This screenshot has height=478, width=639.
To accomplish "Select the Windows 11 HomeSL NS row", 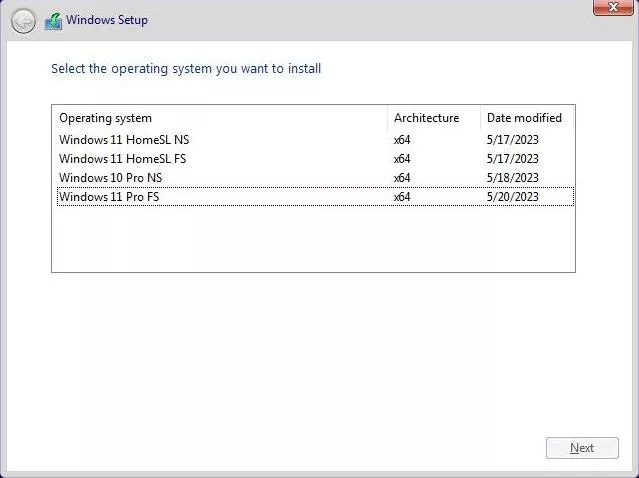I will point(315,140).
